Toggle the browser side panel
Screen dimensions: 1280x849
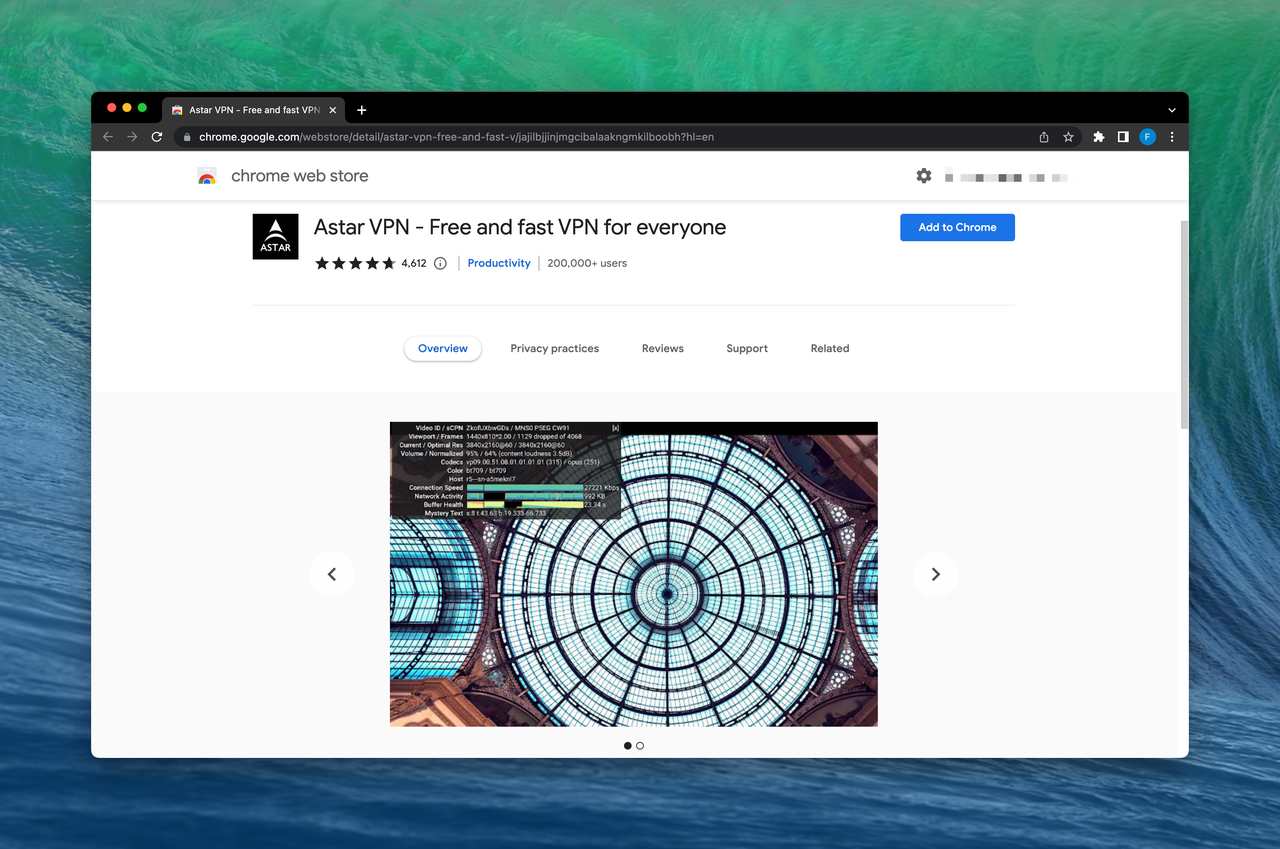[x=1123, y=137]
